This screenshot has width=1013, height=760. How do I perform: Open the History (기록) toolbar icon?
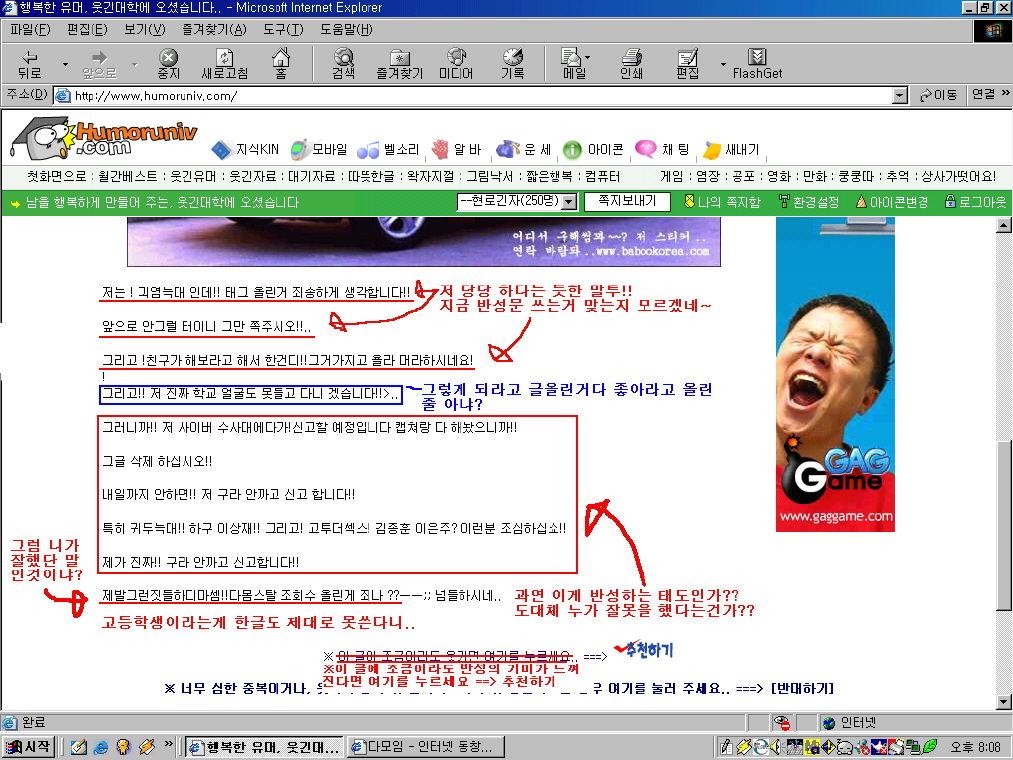512,64
